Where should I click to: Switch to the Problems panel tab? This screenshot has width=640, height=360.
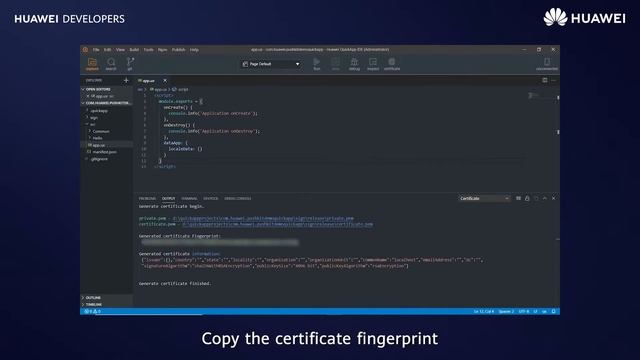point(147,198)
